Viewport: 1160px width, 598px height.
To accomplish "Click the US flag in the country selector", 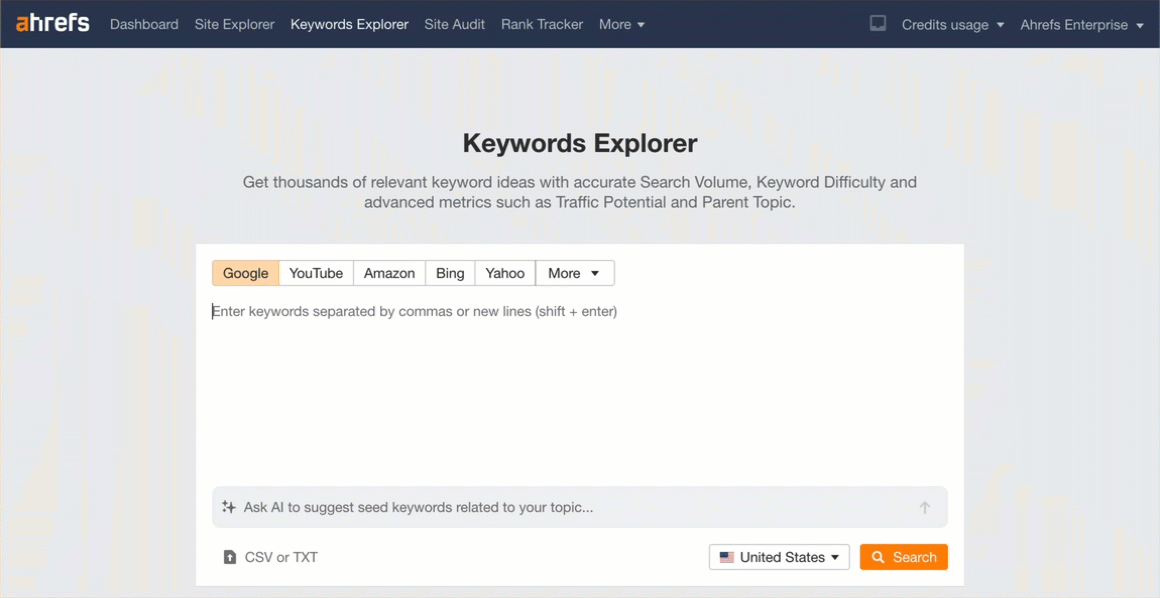I will point(729,557).
